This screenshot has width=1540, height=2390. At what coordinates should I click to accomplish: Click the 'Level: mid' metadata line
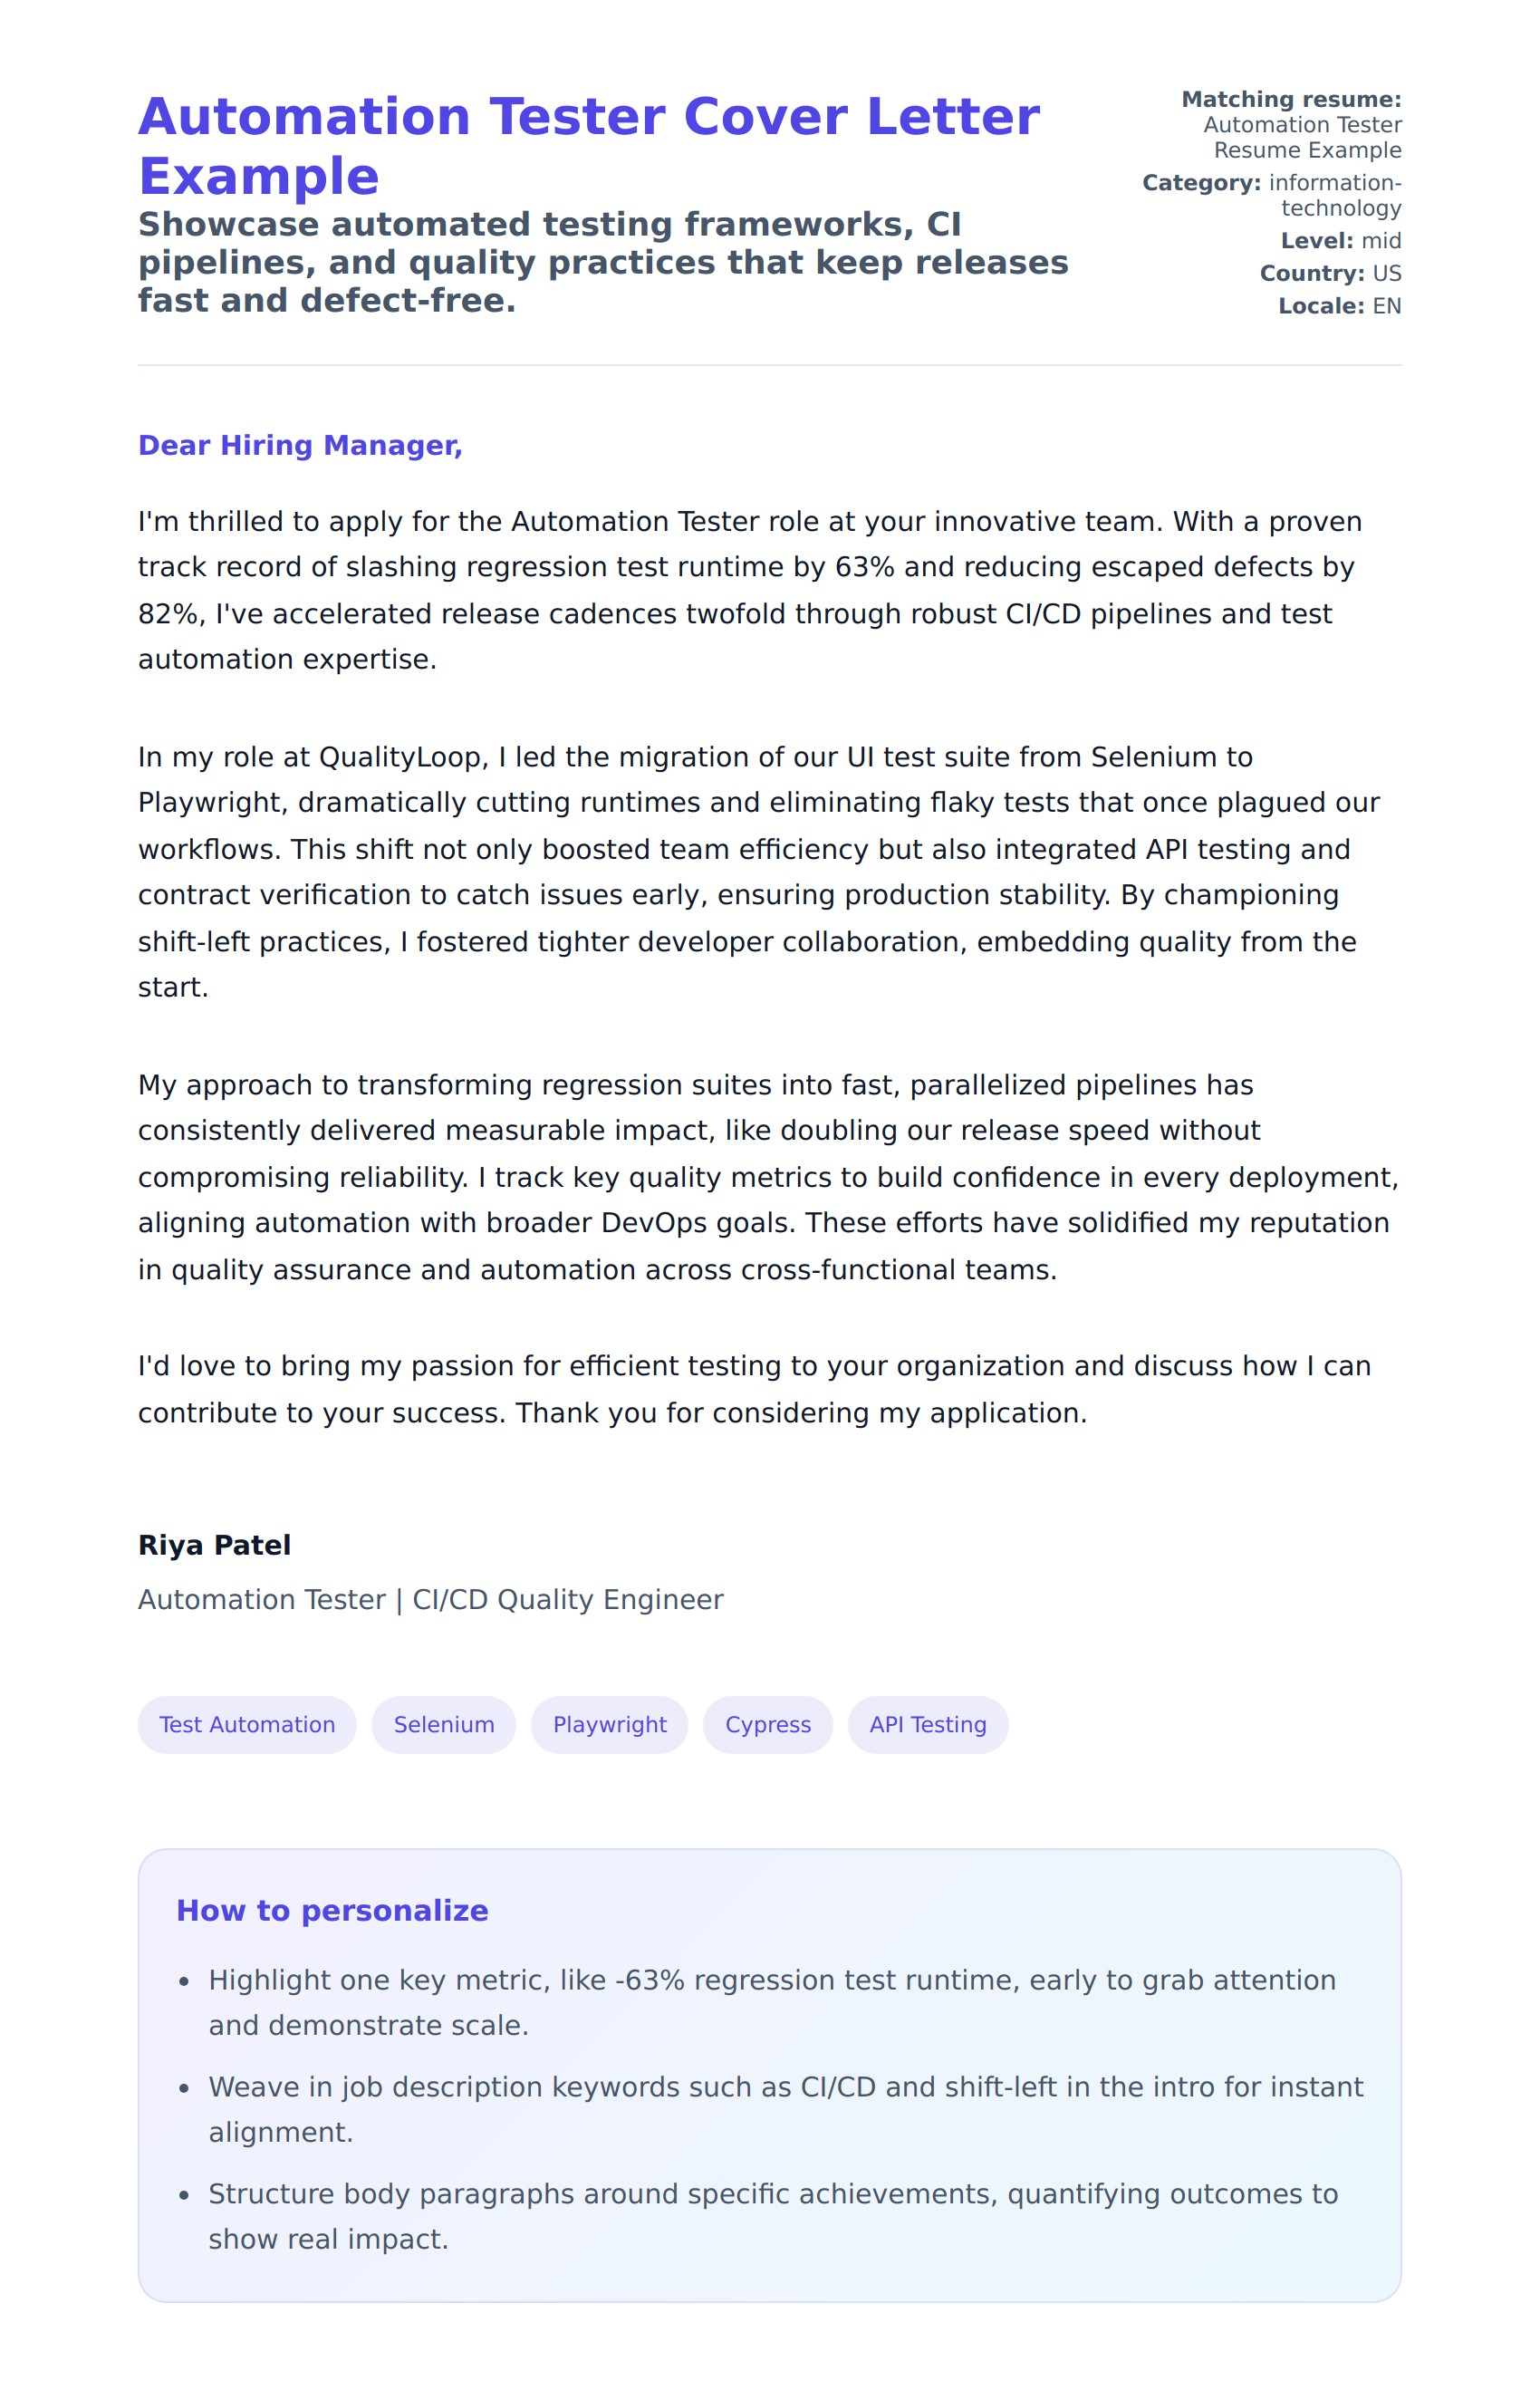pyautogui.click(x=1340, y=241)
